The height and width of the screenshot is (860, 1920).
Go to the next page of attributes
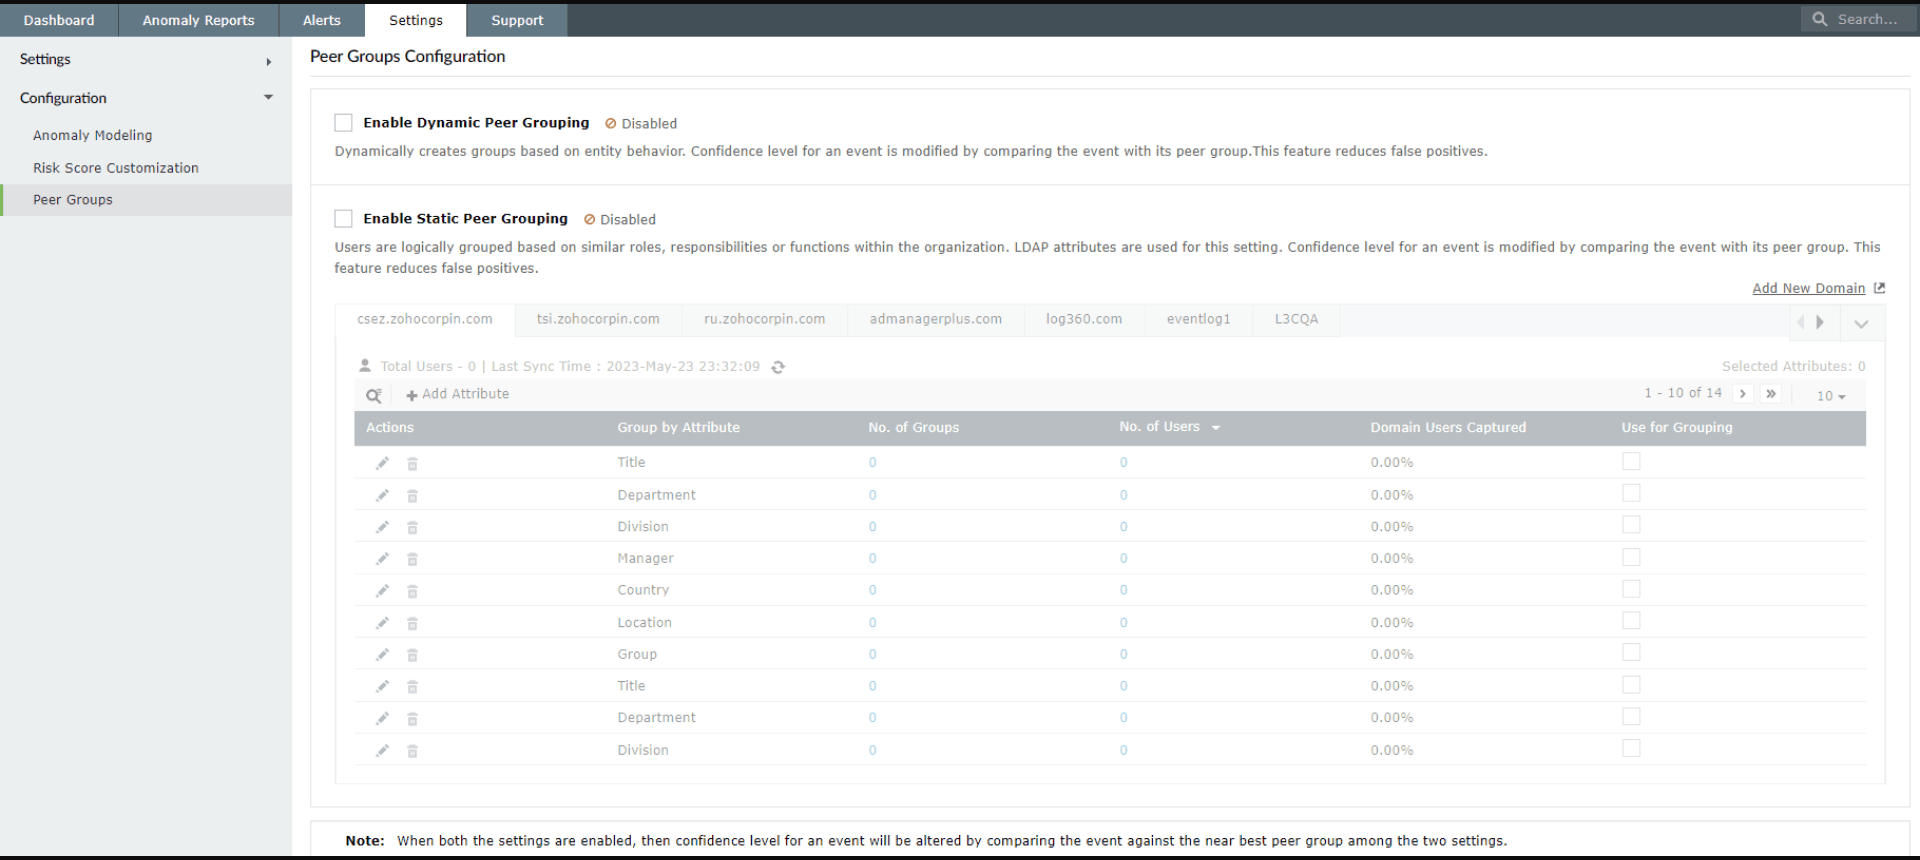click(1743, 394)
